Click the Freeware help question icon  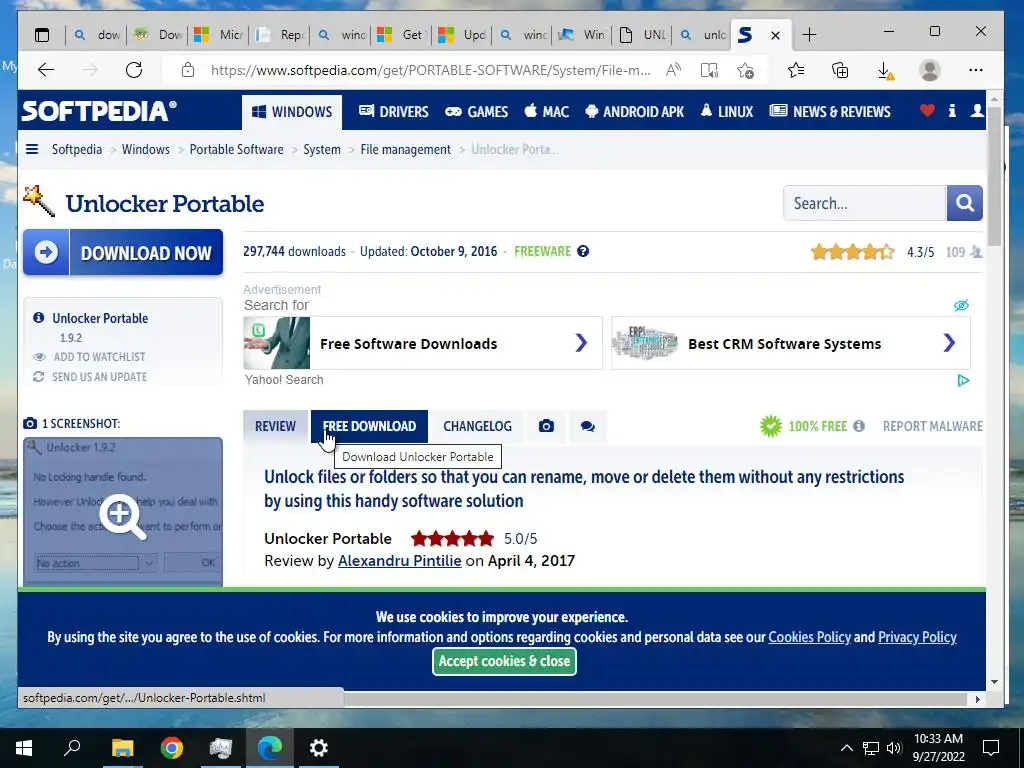tap(583, 251)
